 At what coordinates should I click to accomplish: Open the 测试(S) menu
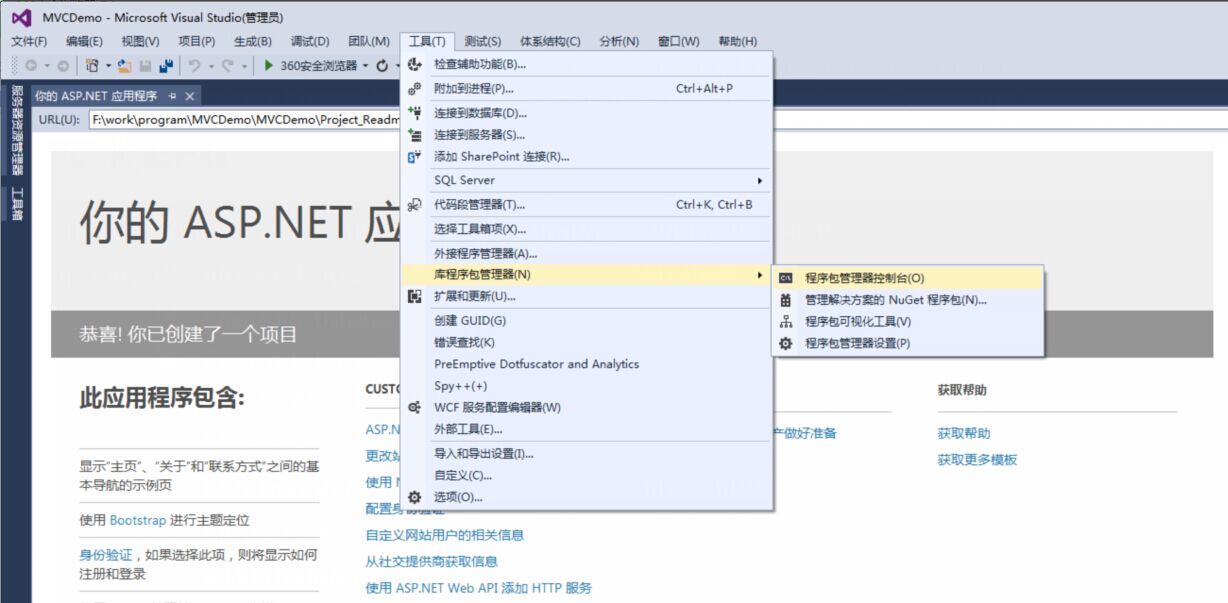click(x=483, y=41)
